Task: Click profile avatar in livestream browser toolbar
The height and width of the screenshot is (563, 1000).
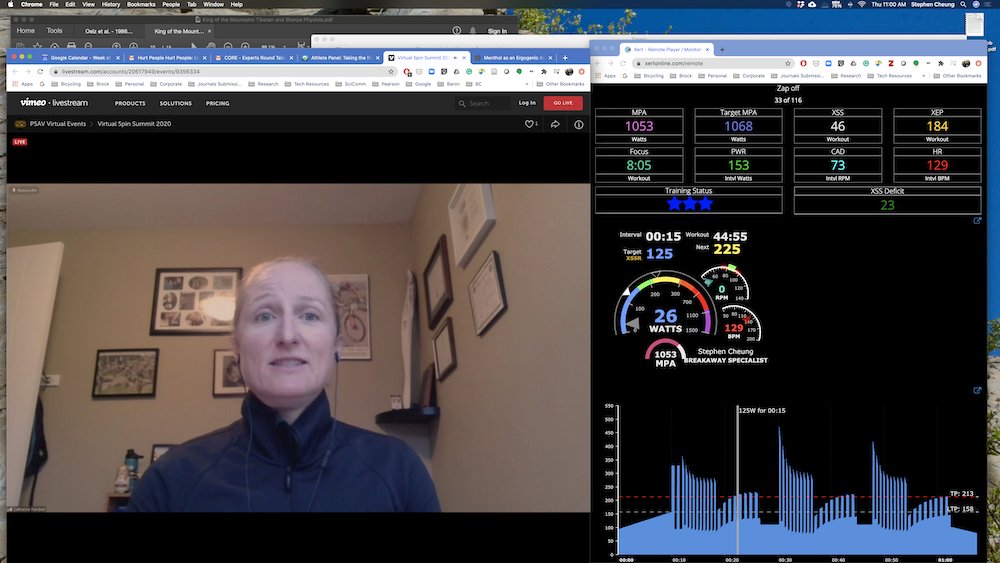Action: click(x=569, y=71)
